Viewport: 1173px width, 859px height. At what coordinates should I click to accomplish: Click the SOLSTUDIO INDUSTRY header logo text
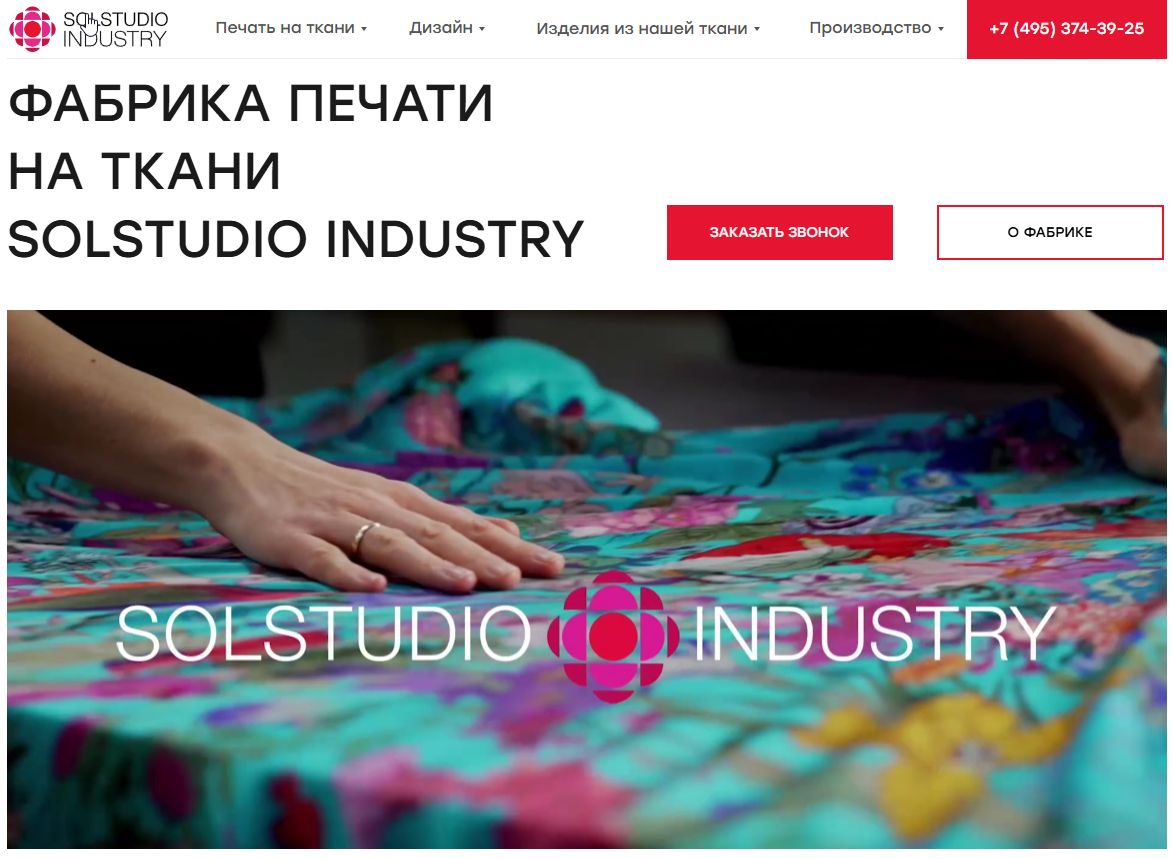pos(115,28)
